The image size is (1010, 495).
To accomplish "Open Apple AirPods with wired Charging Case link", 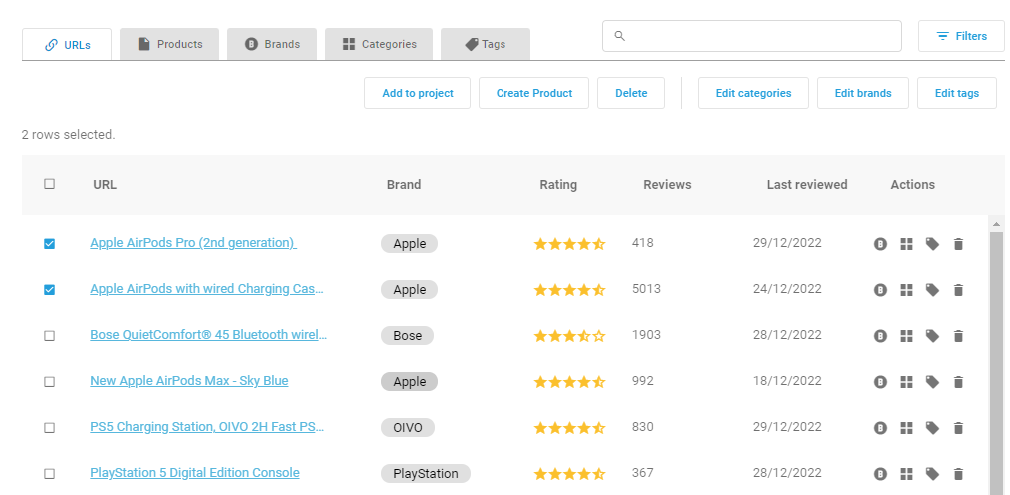I will (207, 289).
